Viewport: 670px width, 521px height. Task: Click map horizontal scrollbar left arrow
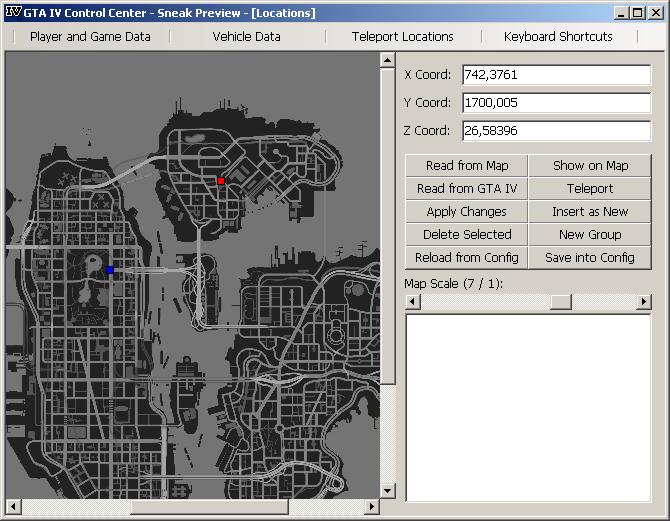pyautogui.click(x=13, y=507)
